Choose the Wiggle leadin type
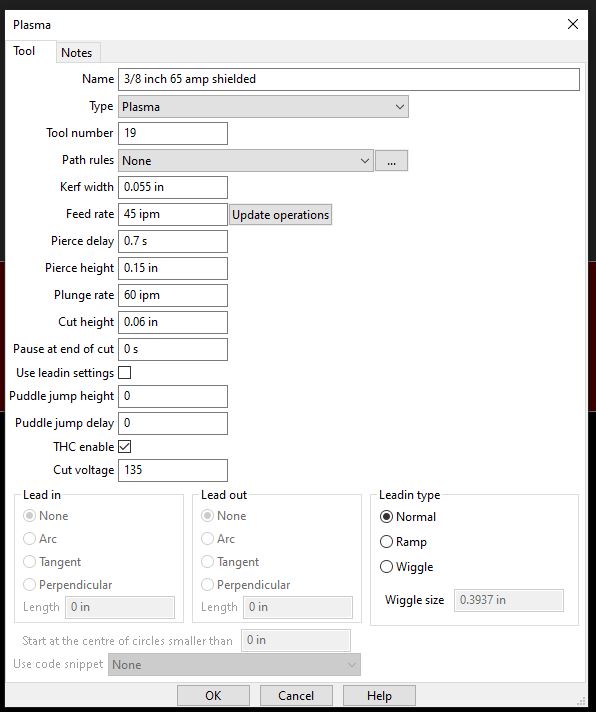Viewport: 596px width, 712px height. pos(407,567)
